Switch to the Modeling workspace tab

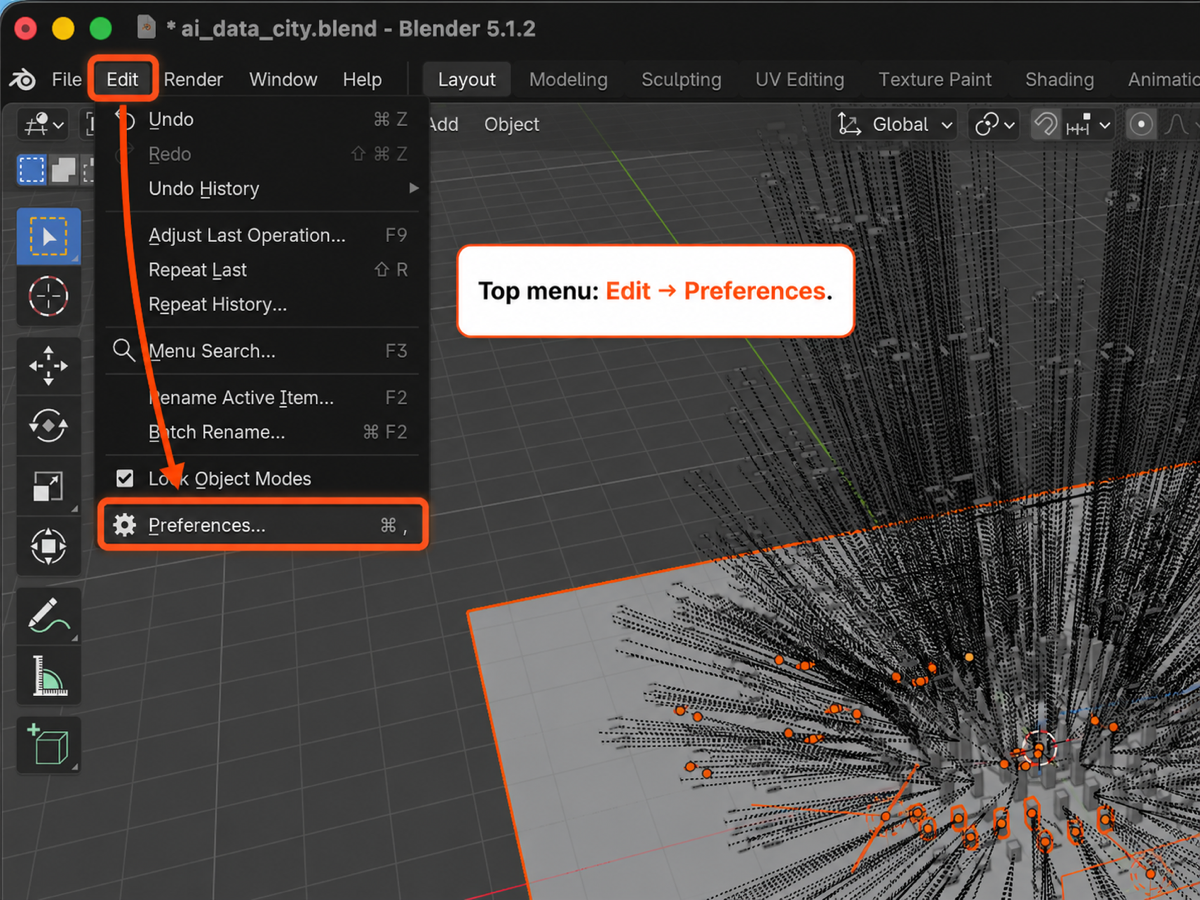click(568, 80)
